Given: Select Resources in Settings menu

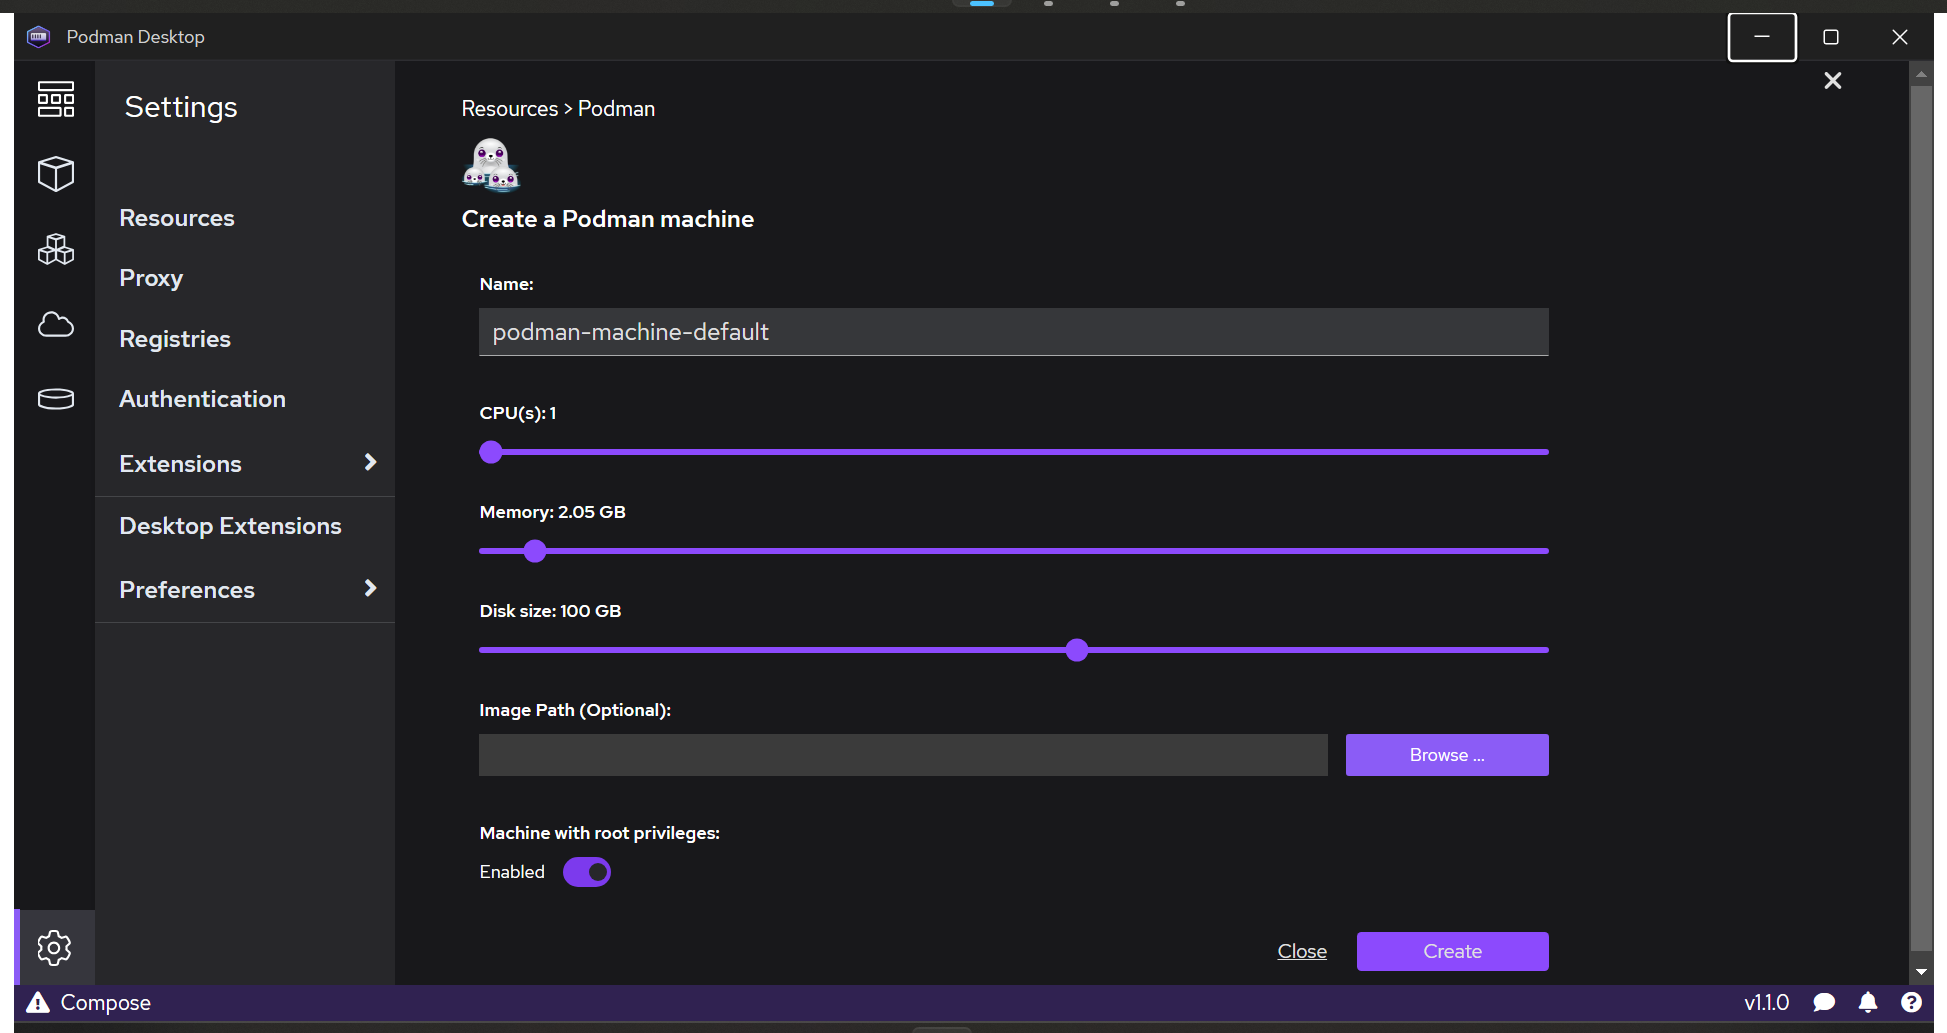Looking at the screenshot, I should pyautogui.click(x=177, y=218).
